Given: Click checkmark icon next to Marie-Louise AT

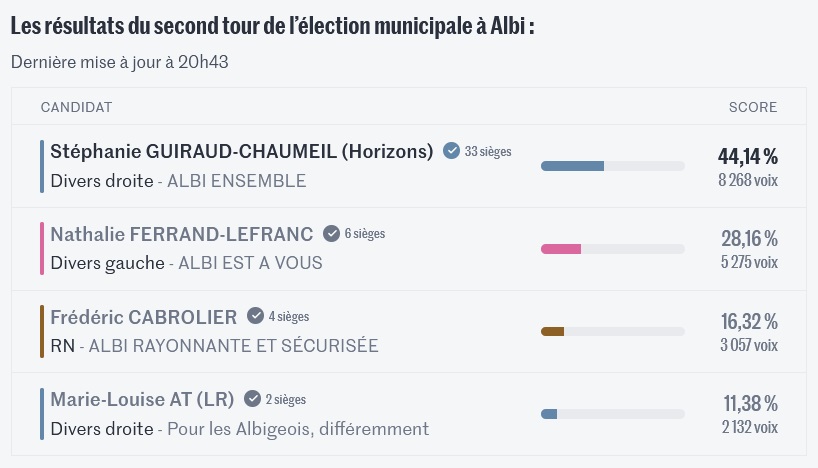Looking at the screenshot, I should (252, 399).
